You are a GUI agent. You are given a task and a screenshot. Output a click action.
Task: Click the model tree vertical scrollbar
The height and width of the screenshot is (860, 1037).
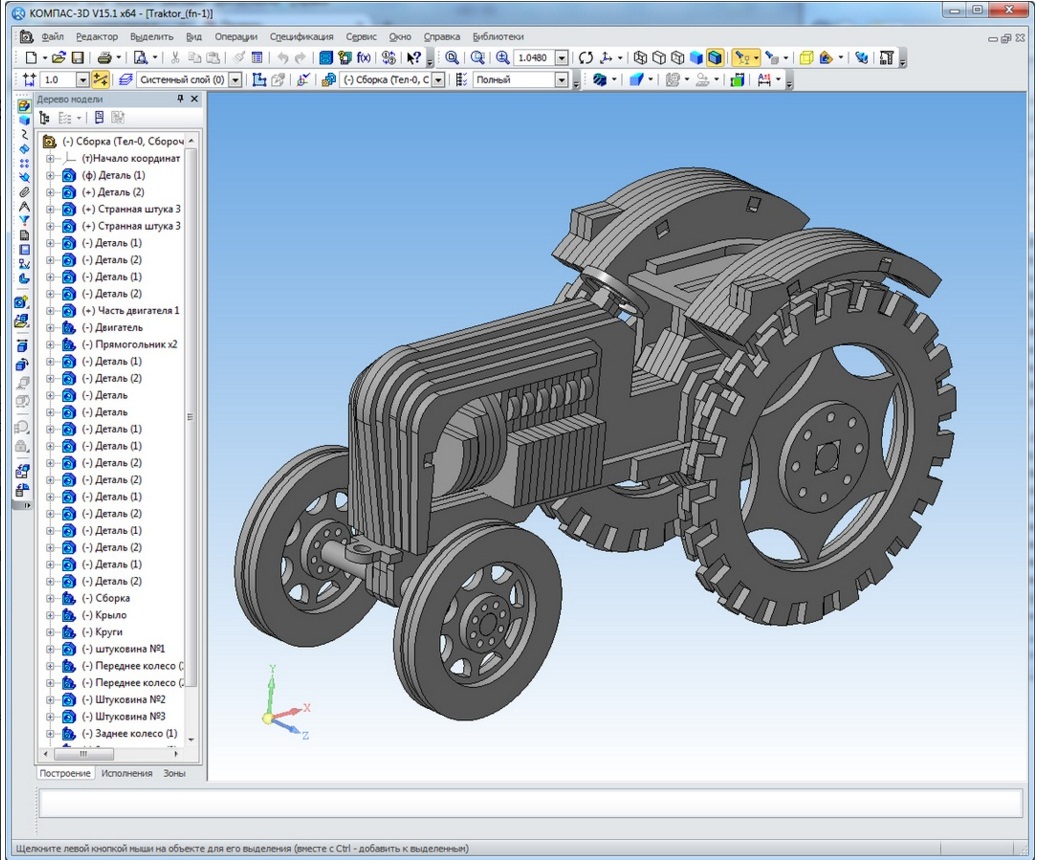[191, 417]
